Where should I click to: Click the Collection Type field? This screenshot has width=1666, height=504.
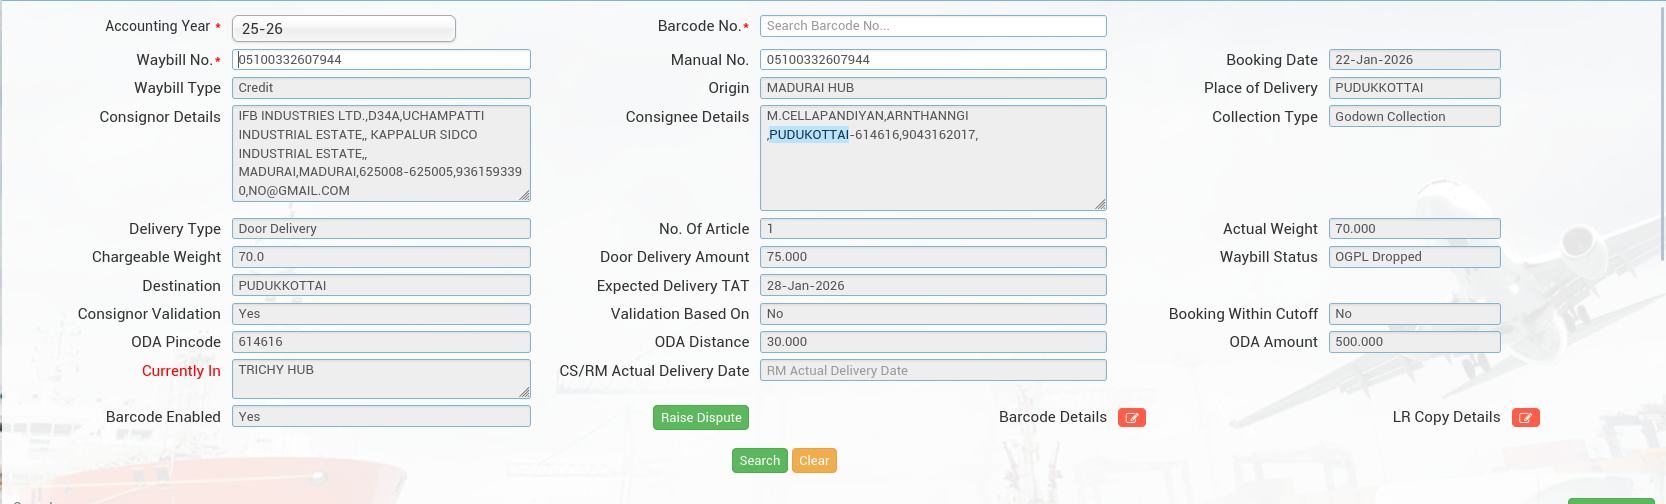[x=1413, y=117]
